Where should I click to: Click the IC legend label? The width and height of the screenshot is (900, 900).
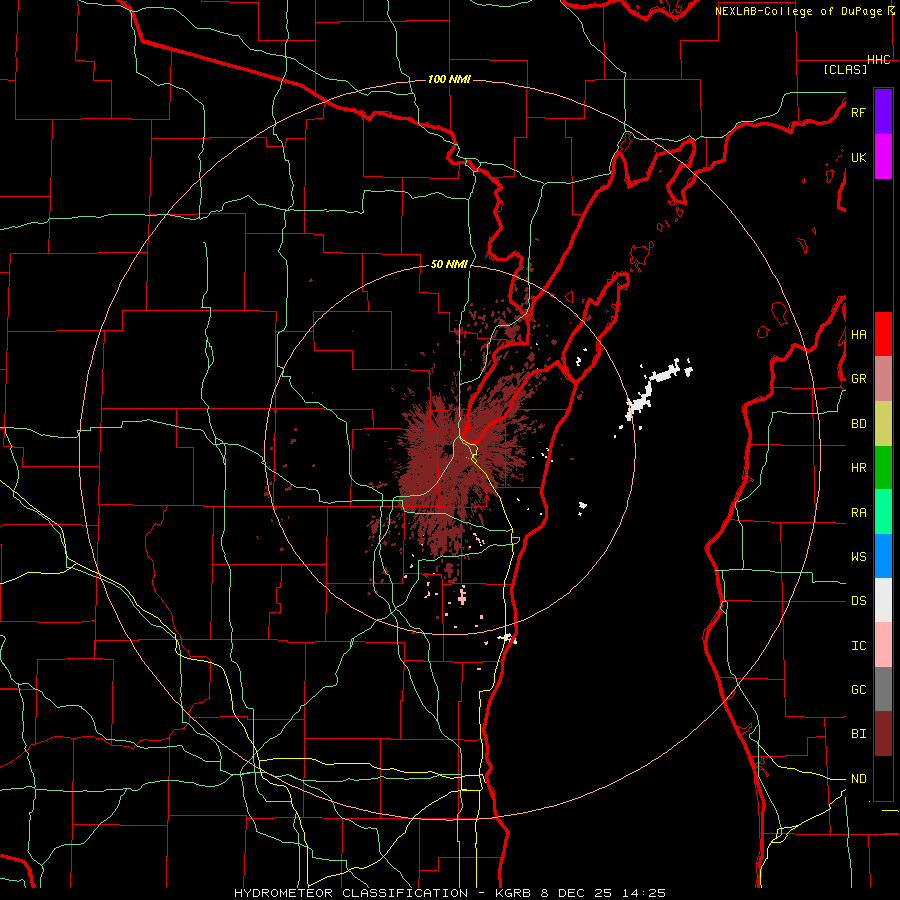click(x=858, y=646)
